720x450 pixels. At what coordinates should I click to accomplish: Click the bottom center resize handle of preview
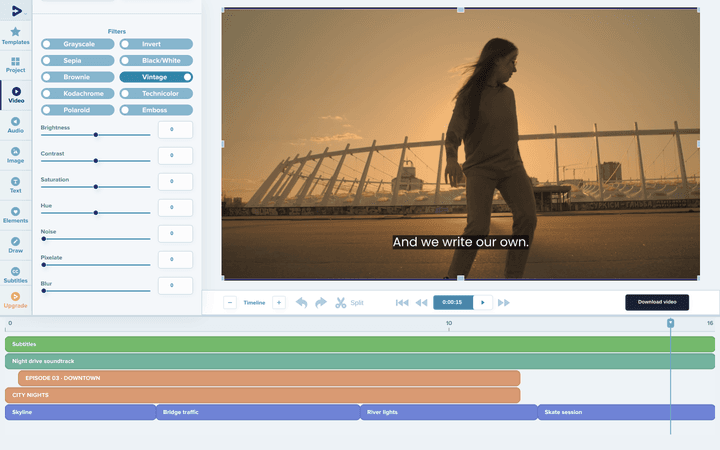(461, 278)
